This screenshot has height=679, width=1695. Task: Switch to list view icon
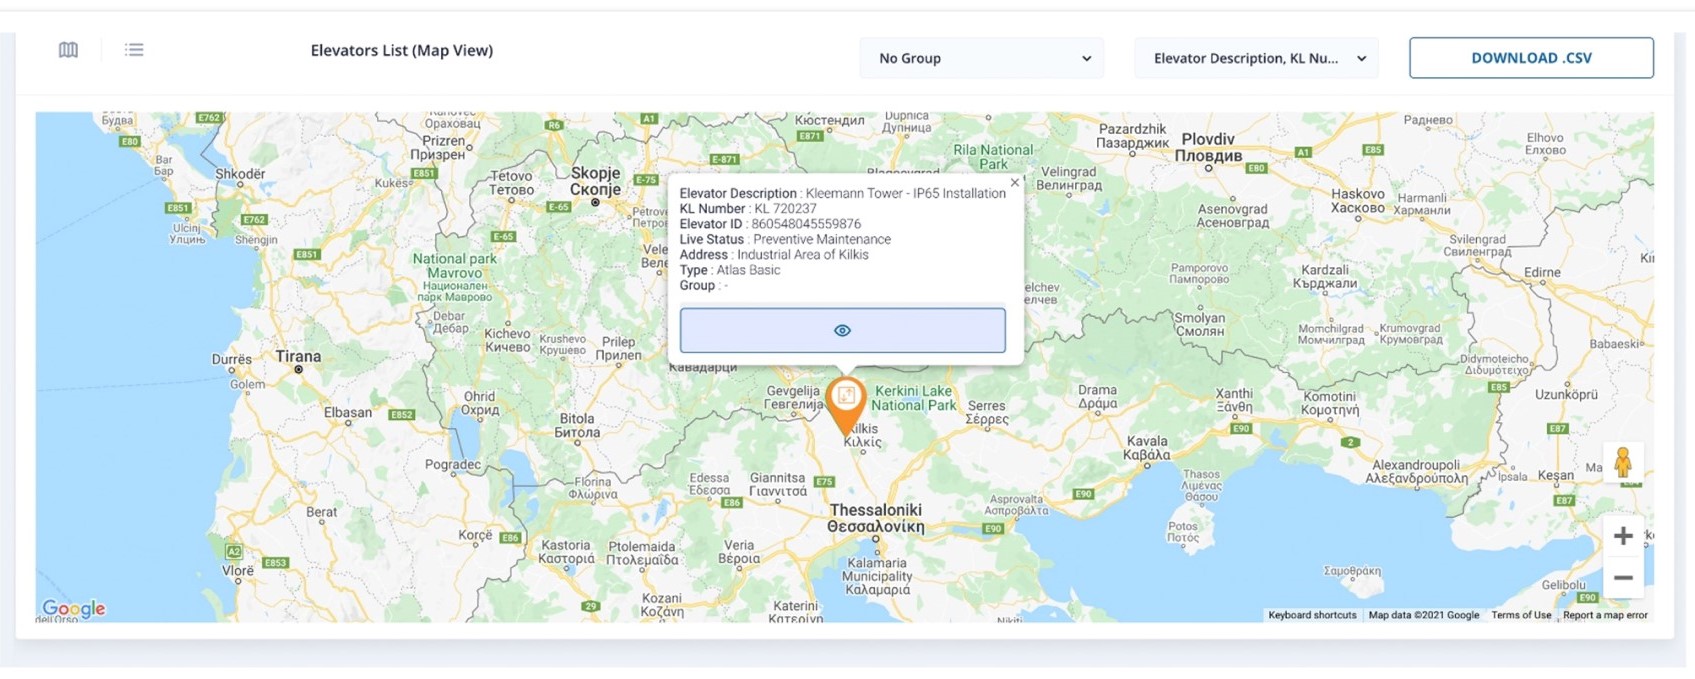click(134, 50)
